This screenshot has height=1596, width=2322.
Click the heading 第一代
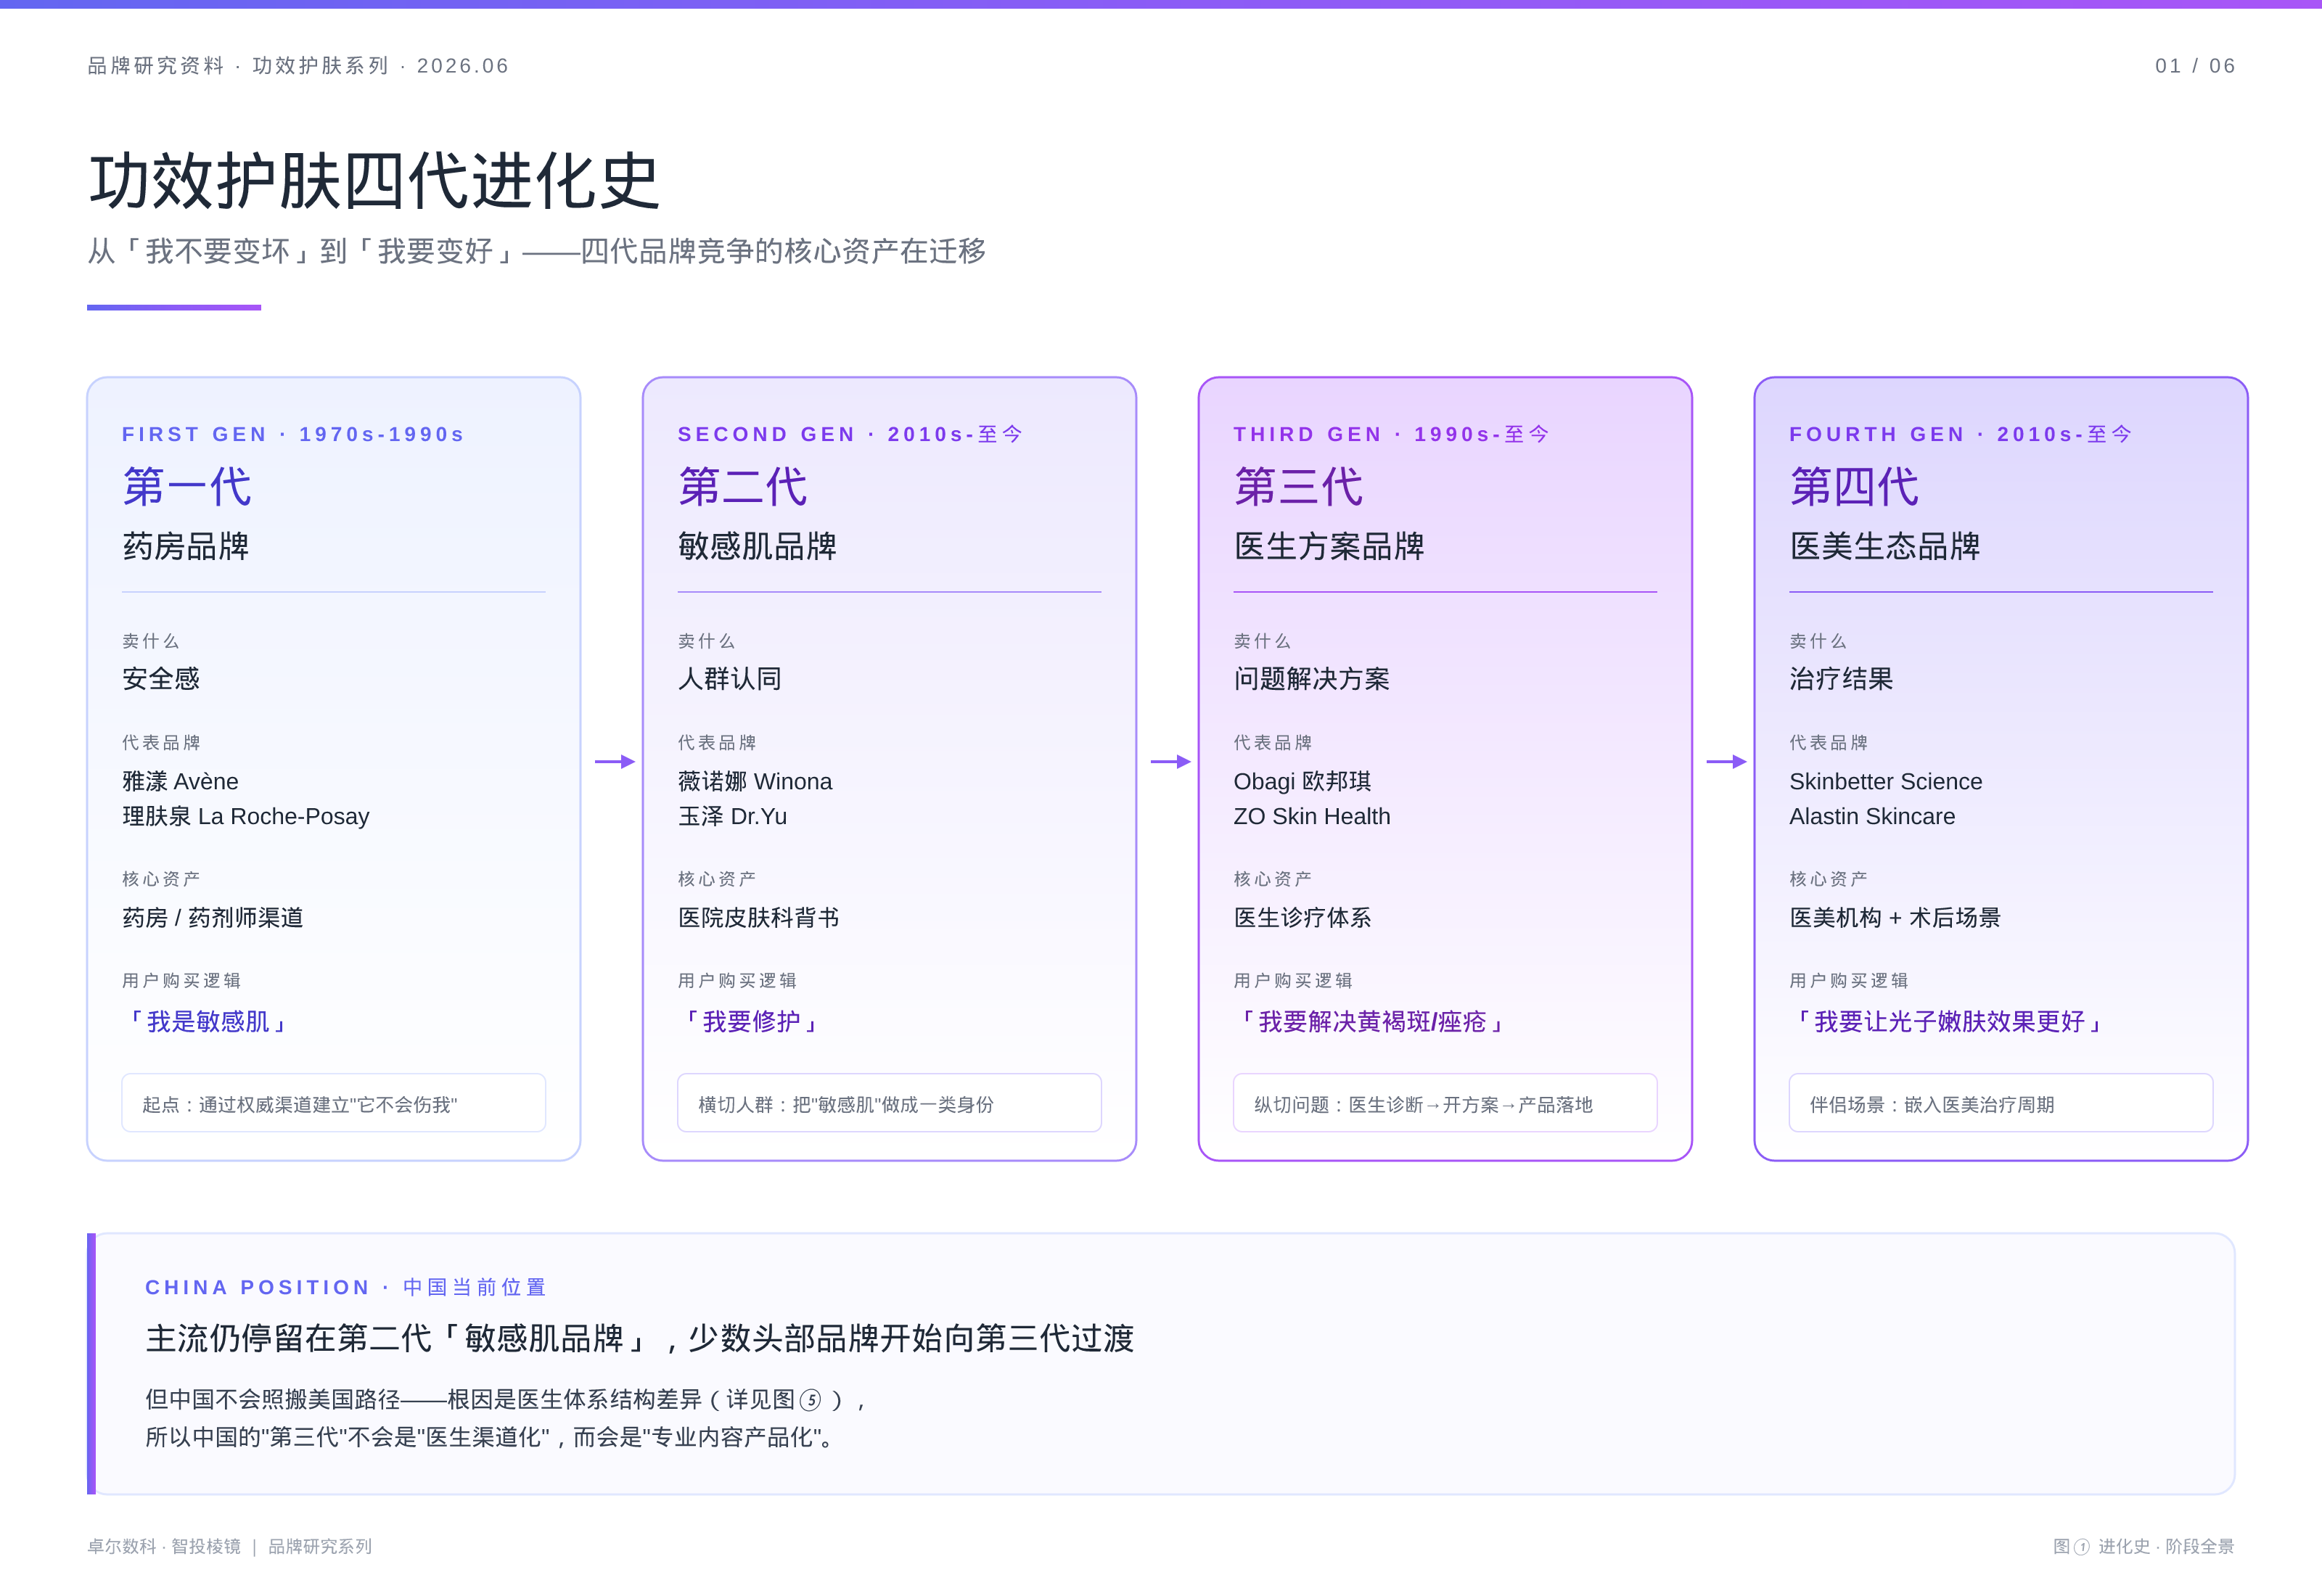[x=187, y=487]
